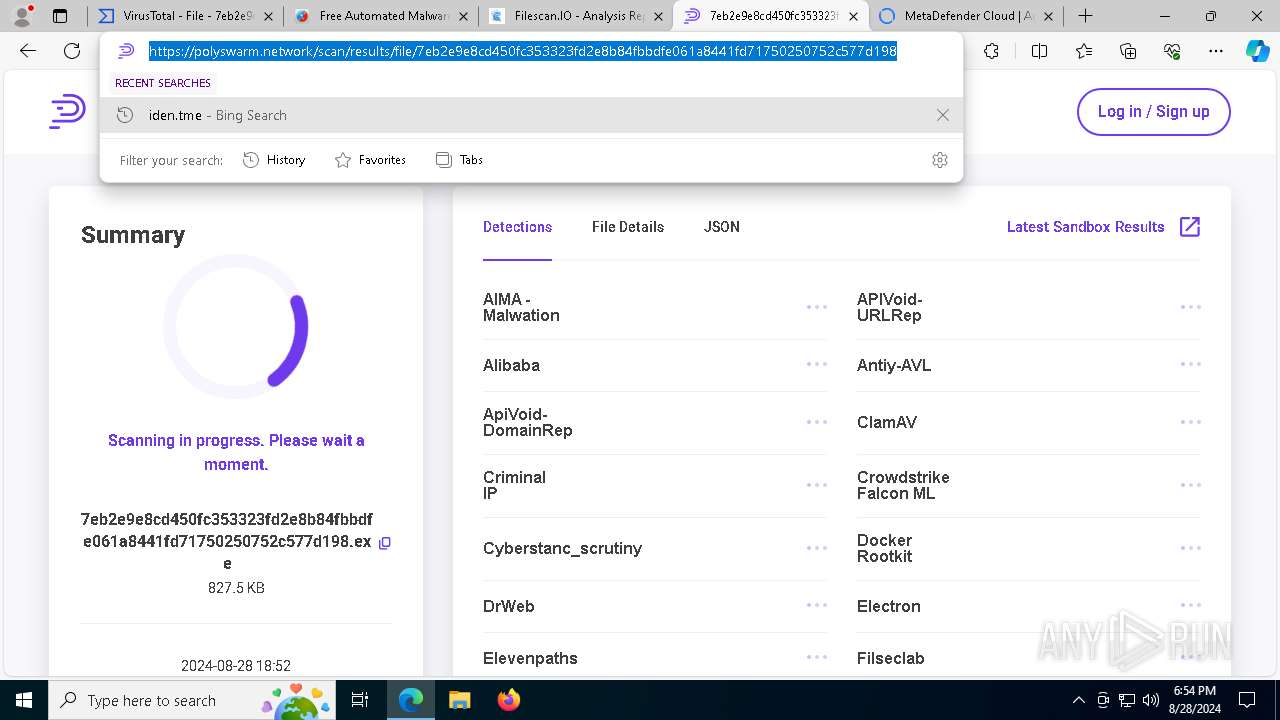
Task: Filter search by History
Action: tap(274, 160)
